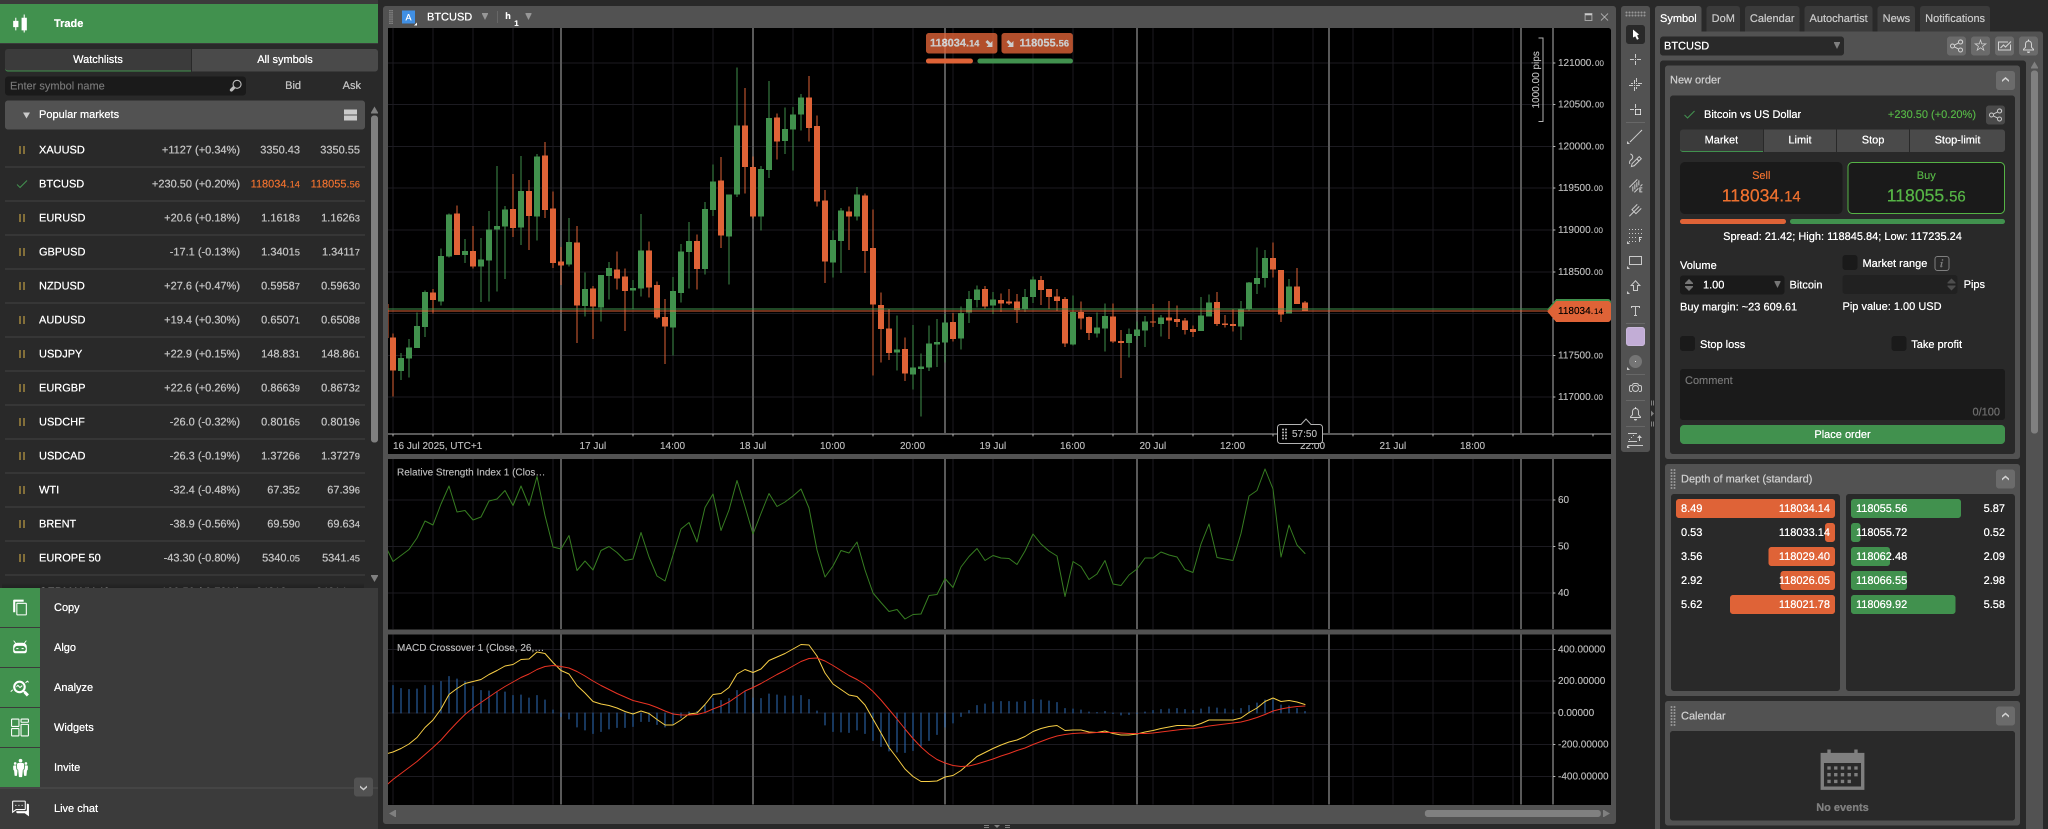This screenshot has width=2048, height=829.
Task: Select the arrow marker drawing tool
Action: point(1635,287)
